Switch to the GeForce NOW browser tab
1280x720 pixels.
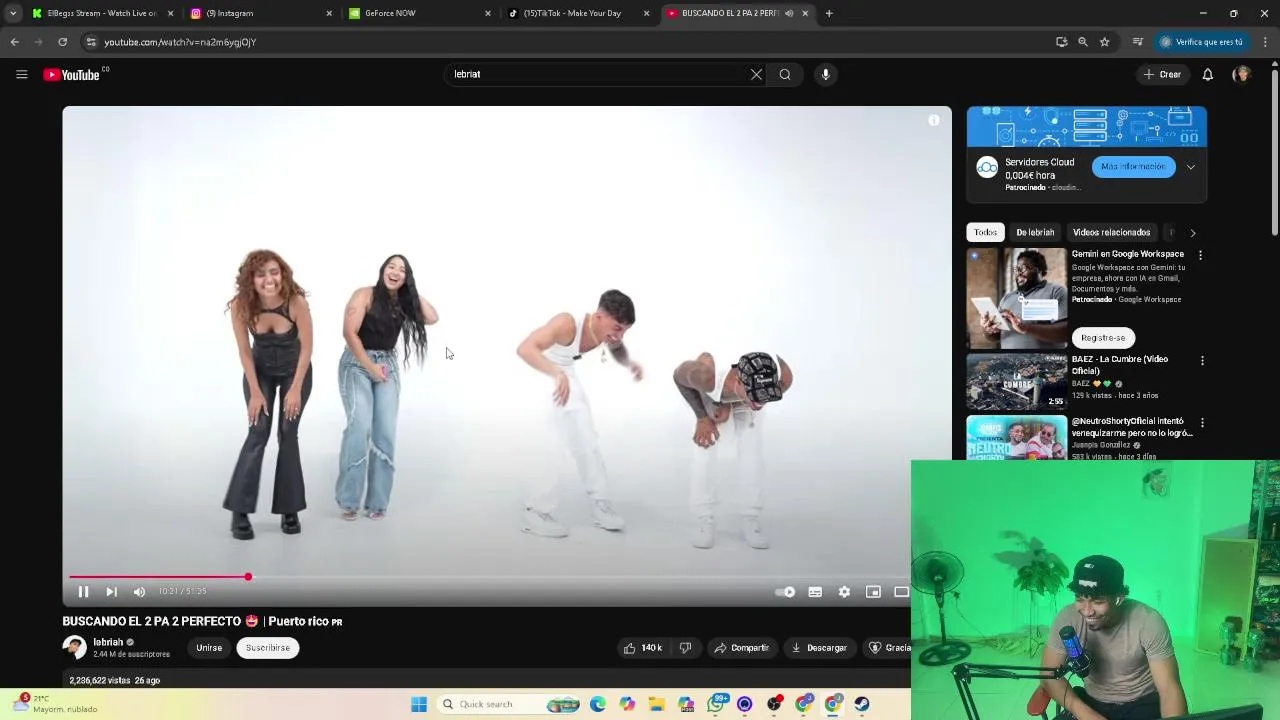point(420,13)
